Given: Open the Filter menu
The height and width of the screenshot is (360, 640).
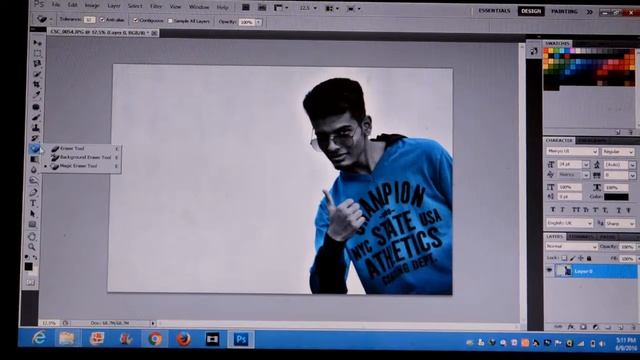Looking at the screenshot, I should tap(156, 6).
